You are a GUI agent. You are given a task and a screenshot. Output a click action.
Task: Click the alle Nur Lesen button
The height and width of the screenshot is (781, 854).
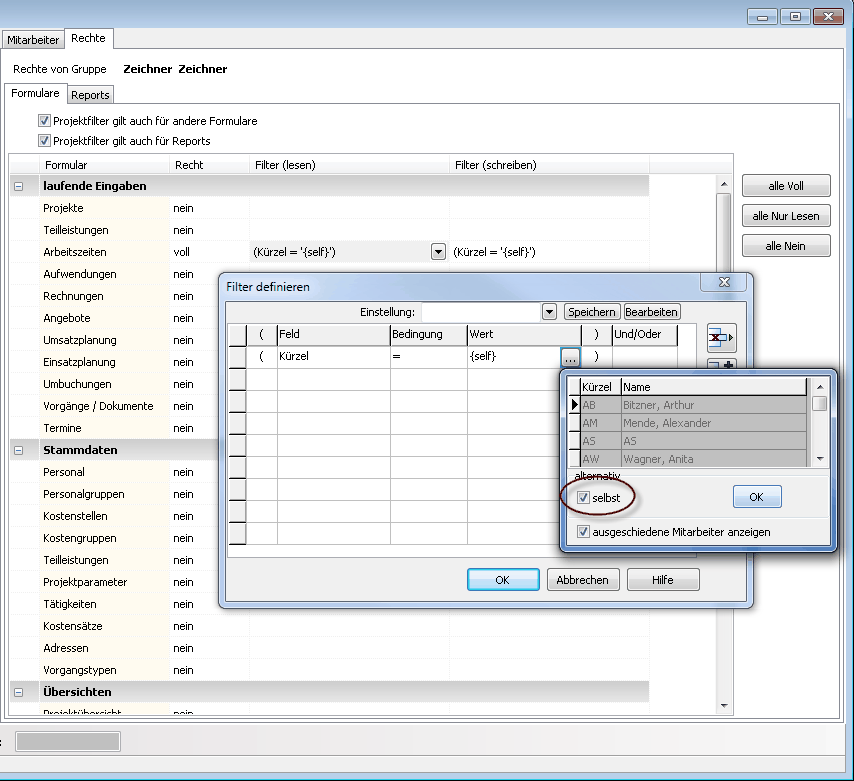pyautogui.click(x=785, y=216)
